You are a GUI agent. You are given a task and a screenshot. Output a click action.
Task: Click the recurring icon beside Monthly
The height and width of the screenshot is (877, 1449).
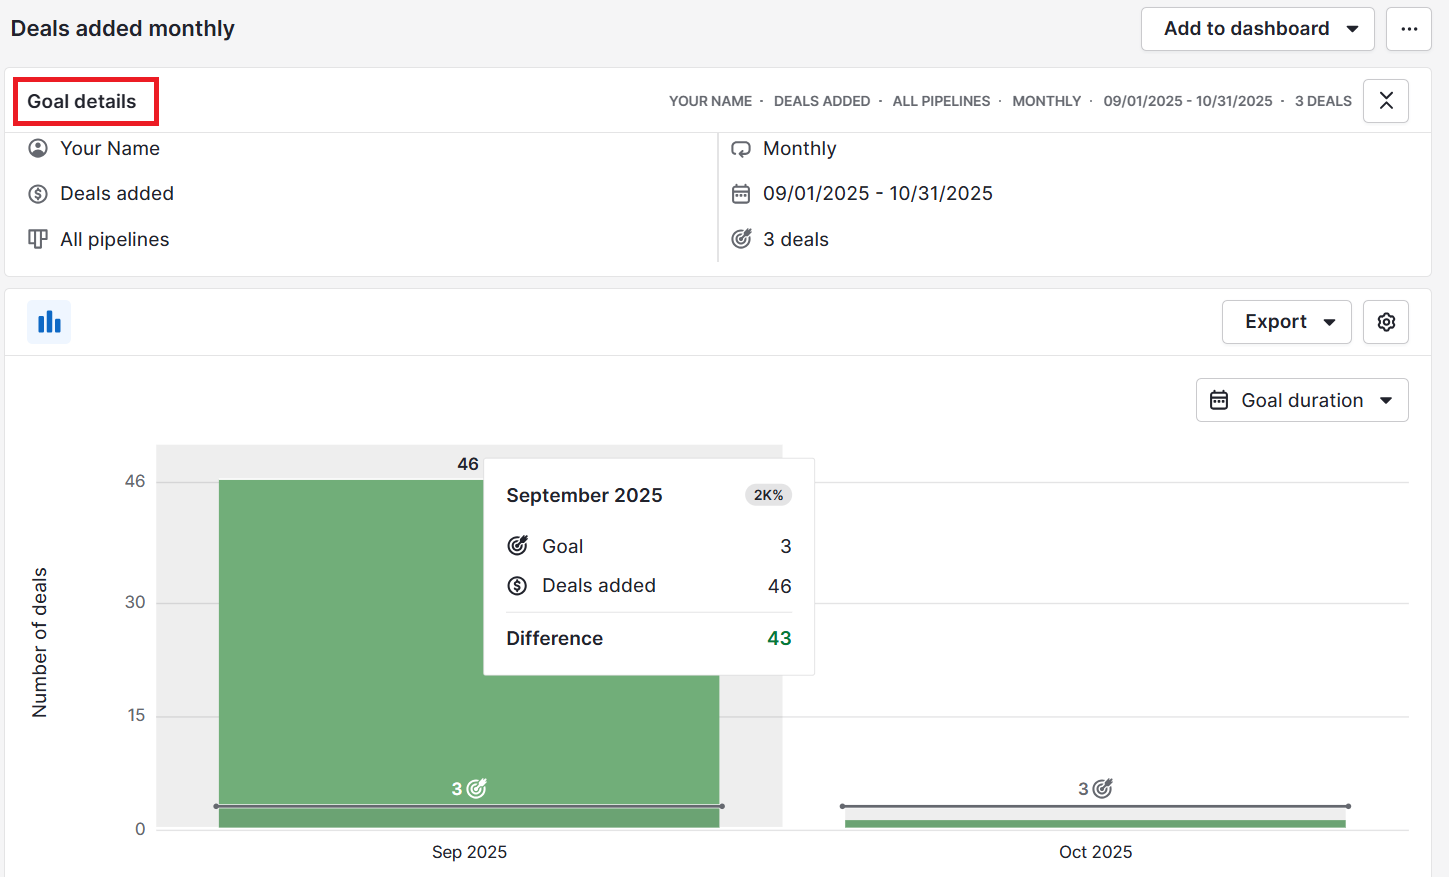tap(741, 149)
